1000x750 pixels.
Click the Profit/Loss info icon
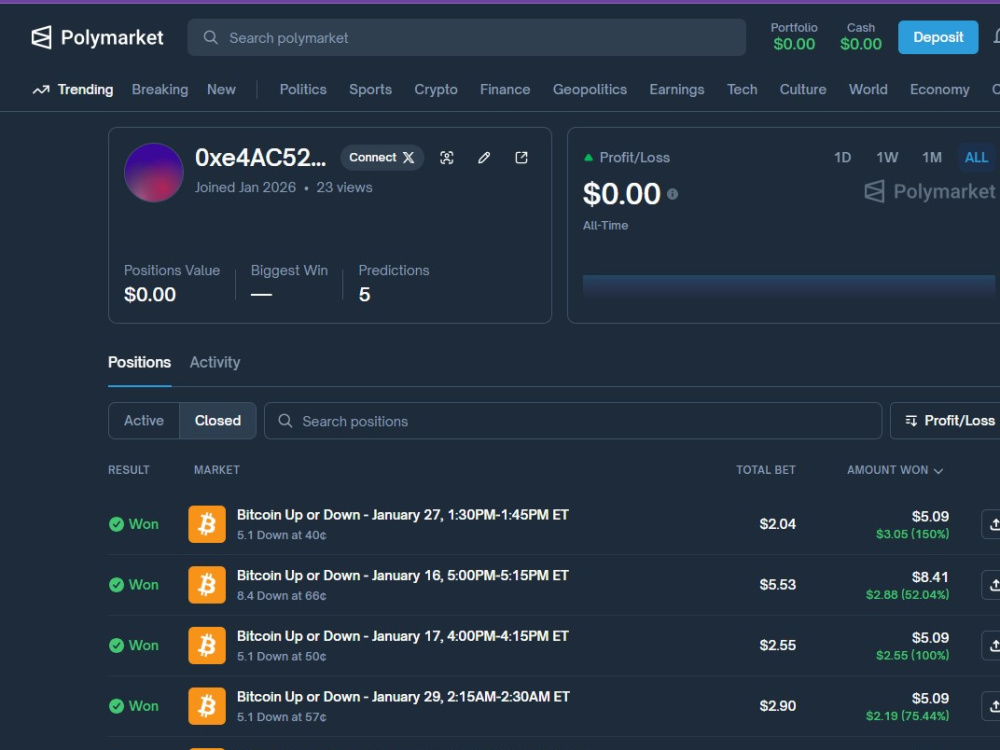[672, 194]
